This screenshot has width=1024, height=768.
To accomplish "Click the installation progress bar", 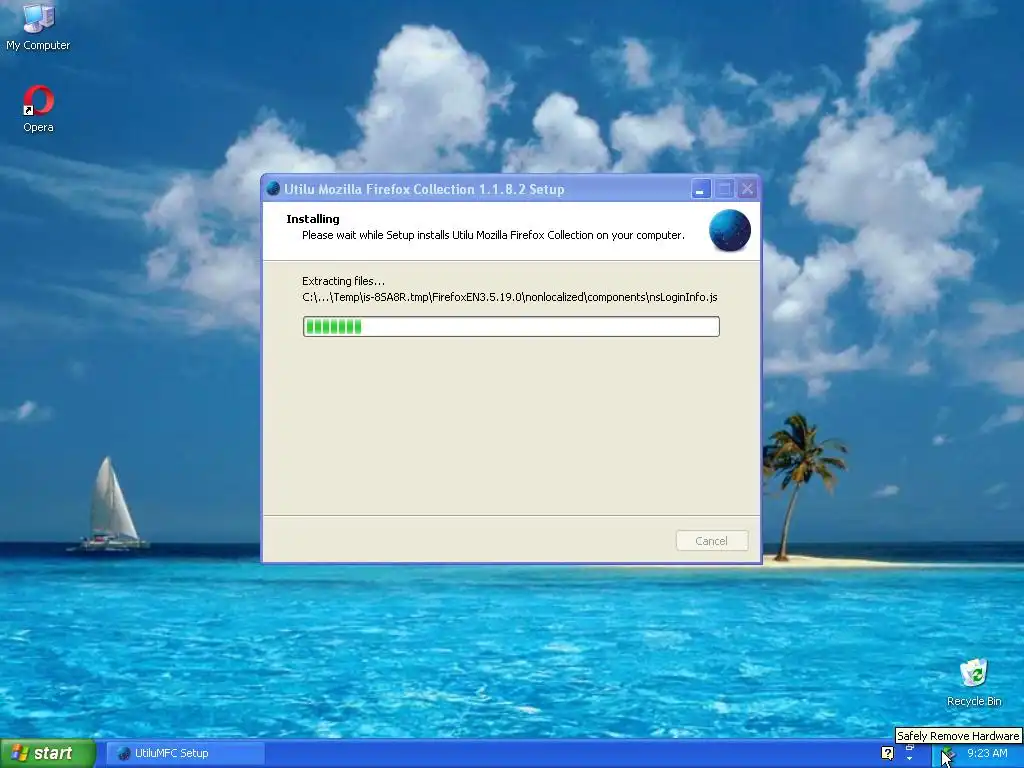I will pos(511,327).
